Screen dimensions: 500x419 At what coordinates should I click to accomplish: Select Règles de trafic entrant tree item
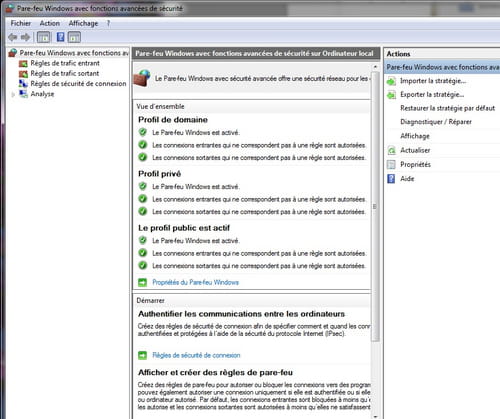pos(65,63)
